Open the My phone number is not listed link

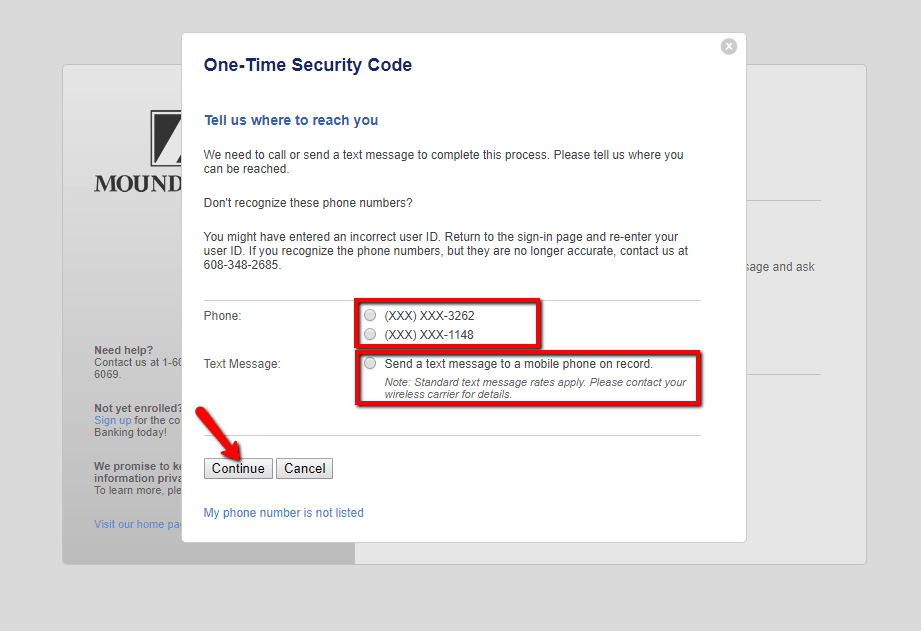(283, 511)
